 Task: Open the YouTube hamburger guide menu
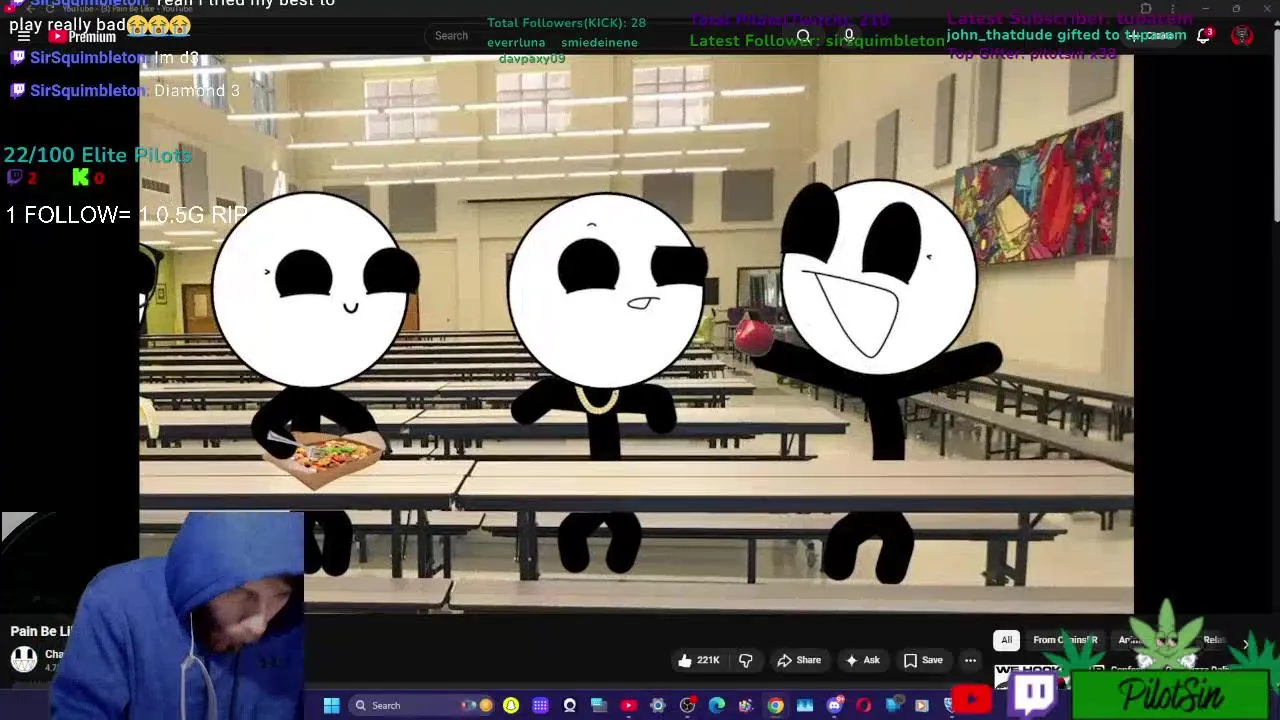(23, 36)
